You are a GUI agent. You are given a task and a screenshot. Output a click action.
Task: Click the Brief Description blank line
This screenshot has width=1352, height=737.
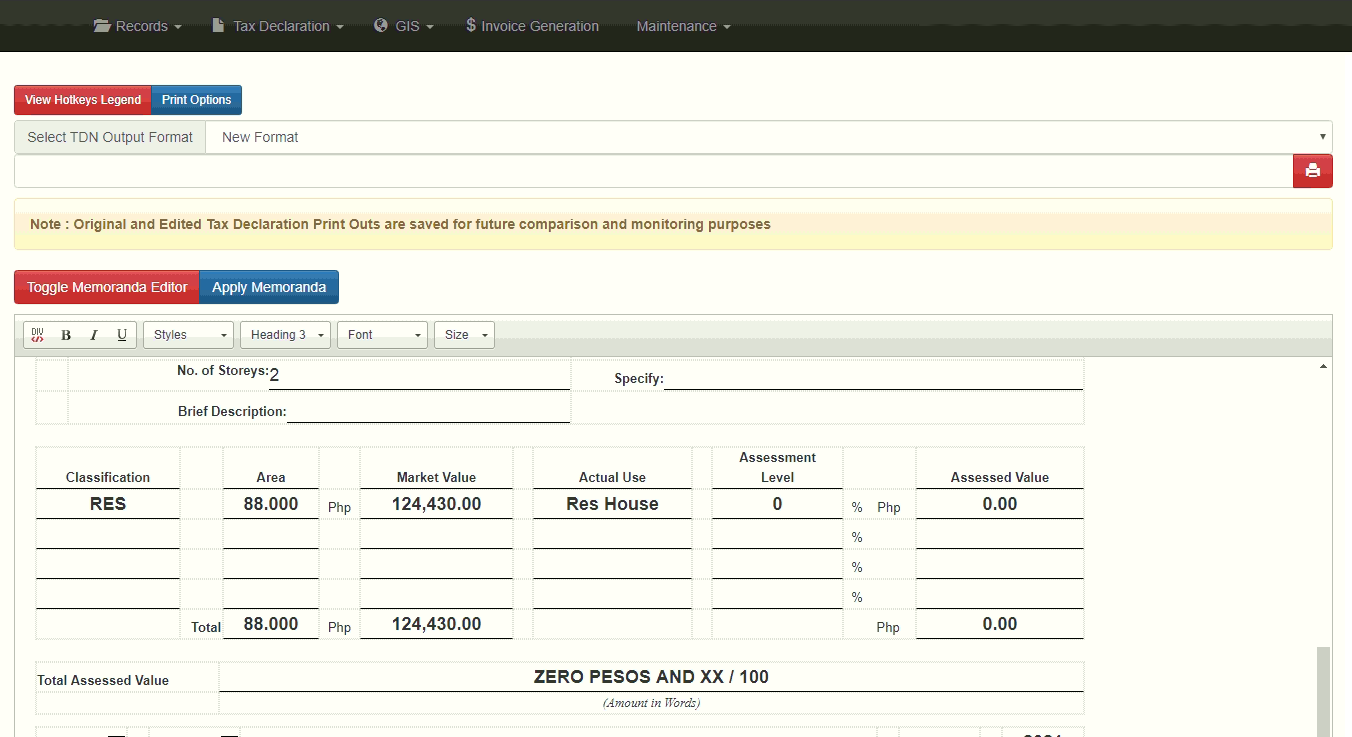click(x=428, y=410)
